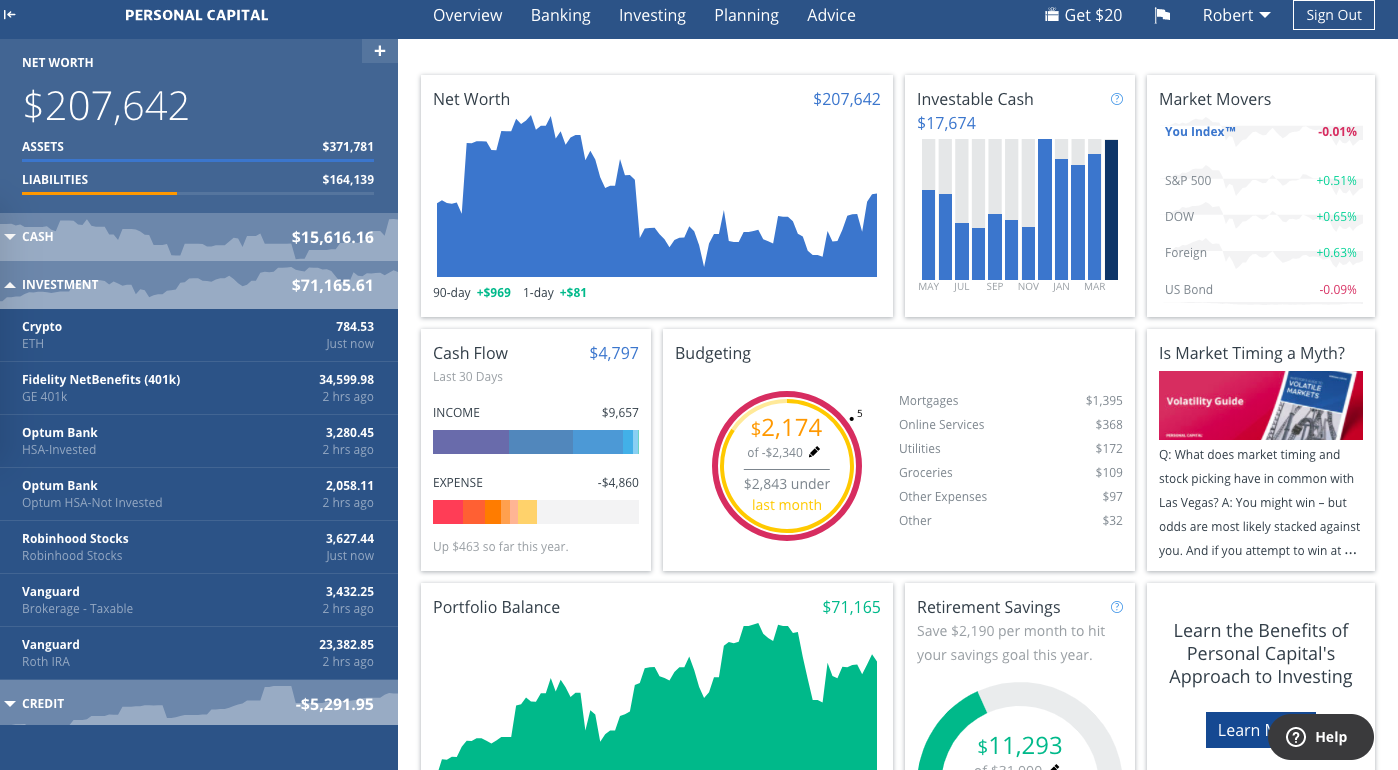1398x770 pixels.
Task: Click the Income color bar
Action: (x=535, y=442)
